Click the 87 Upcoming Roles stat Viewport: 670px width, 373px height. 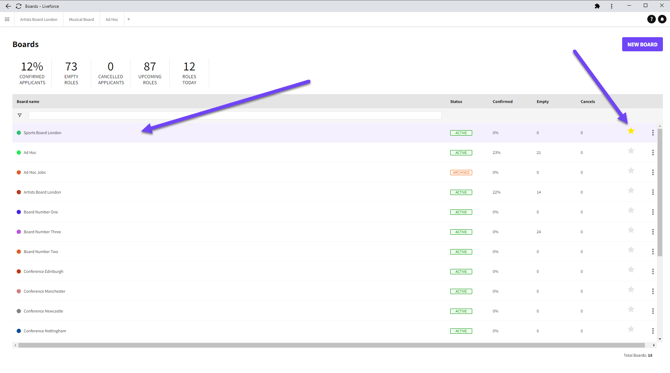pos(150,73)
